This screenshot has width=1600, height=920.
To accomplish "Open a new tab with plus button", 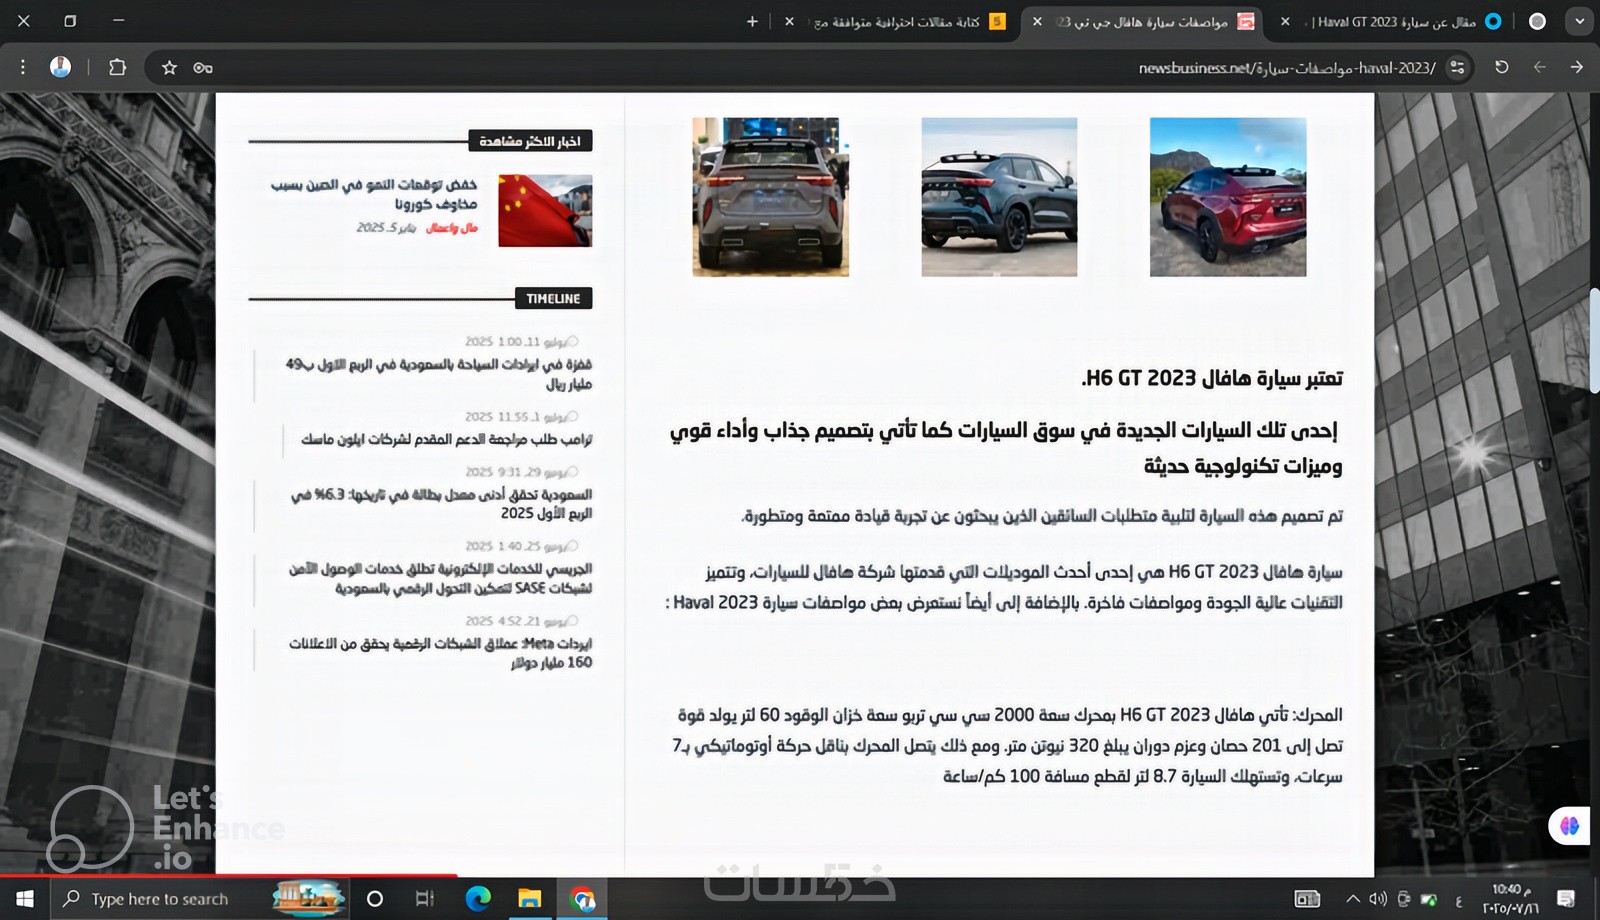I will pyautogui.click(x=752, y=21).
